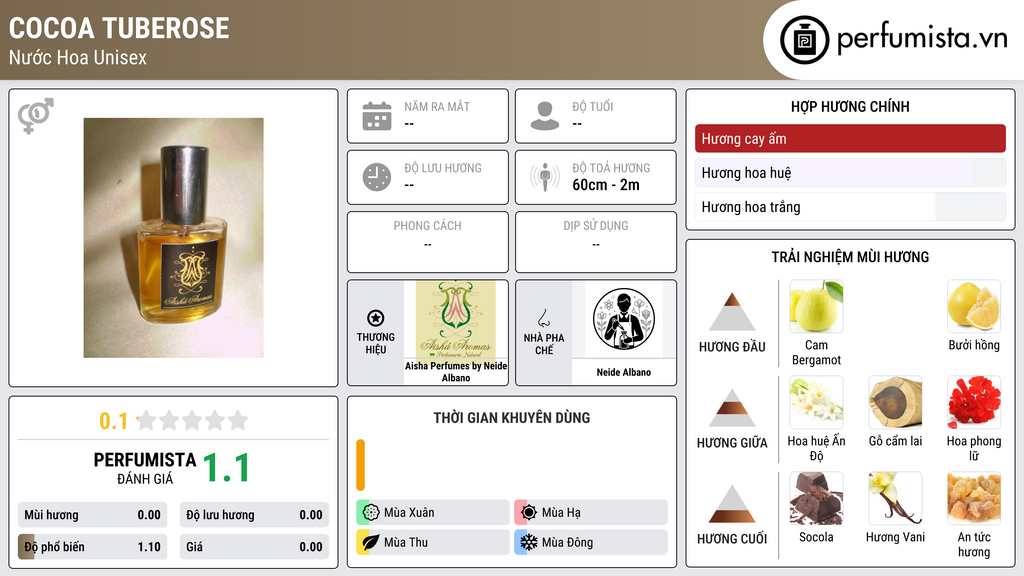
Task: Click the Mùi hương 0.00 score row
Action: pos(92,515)
